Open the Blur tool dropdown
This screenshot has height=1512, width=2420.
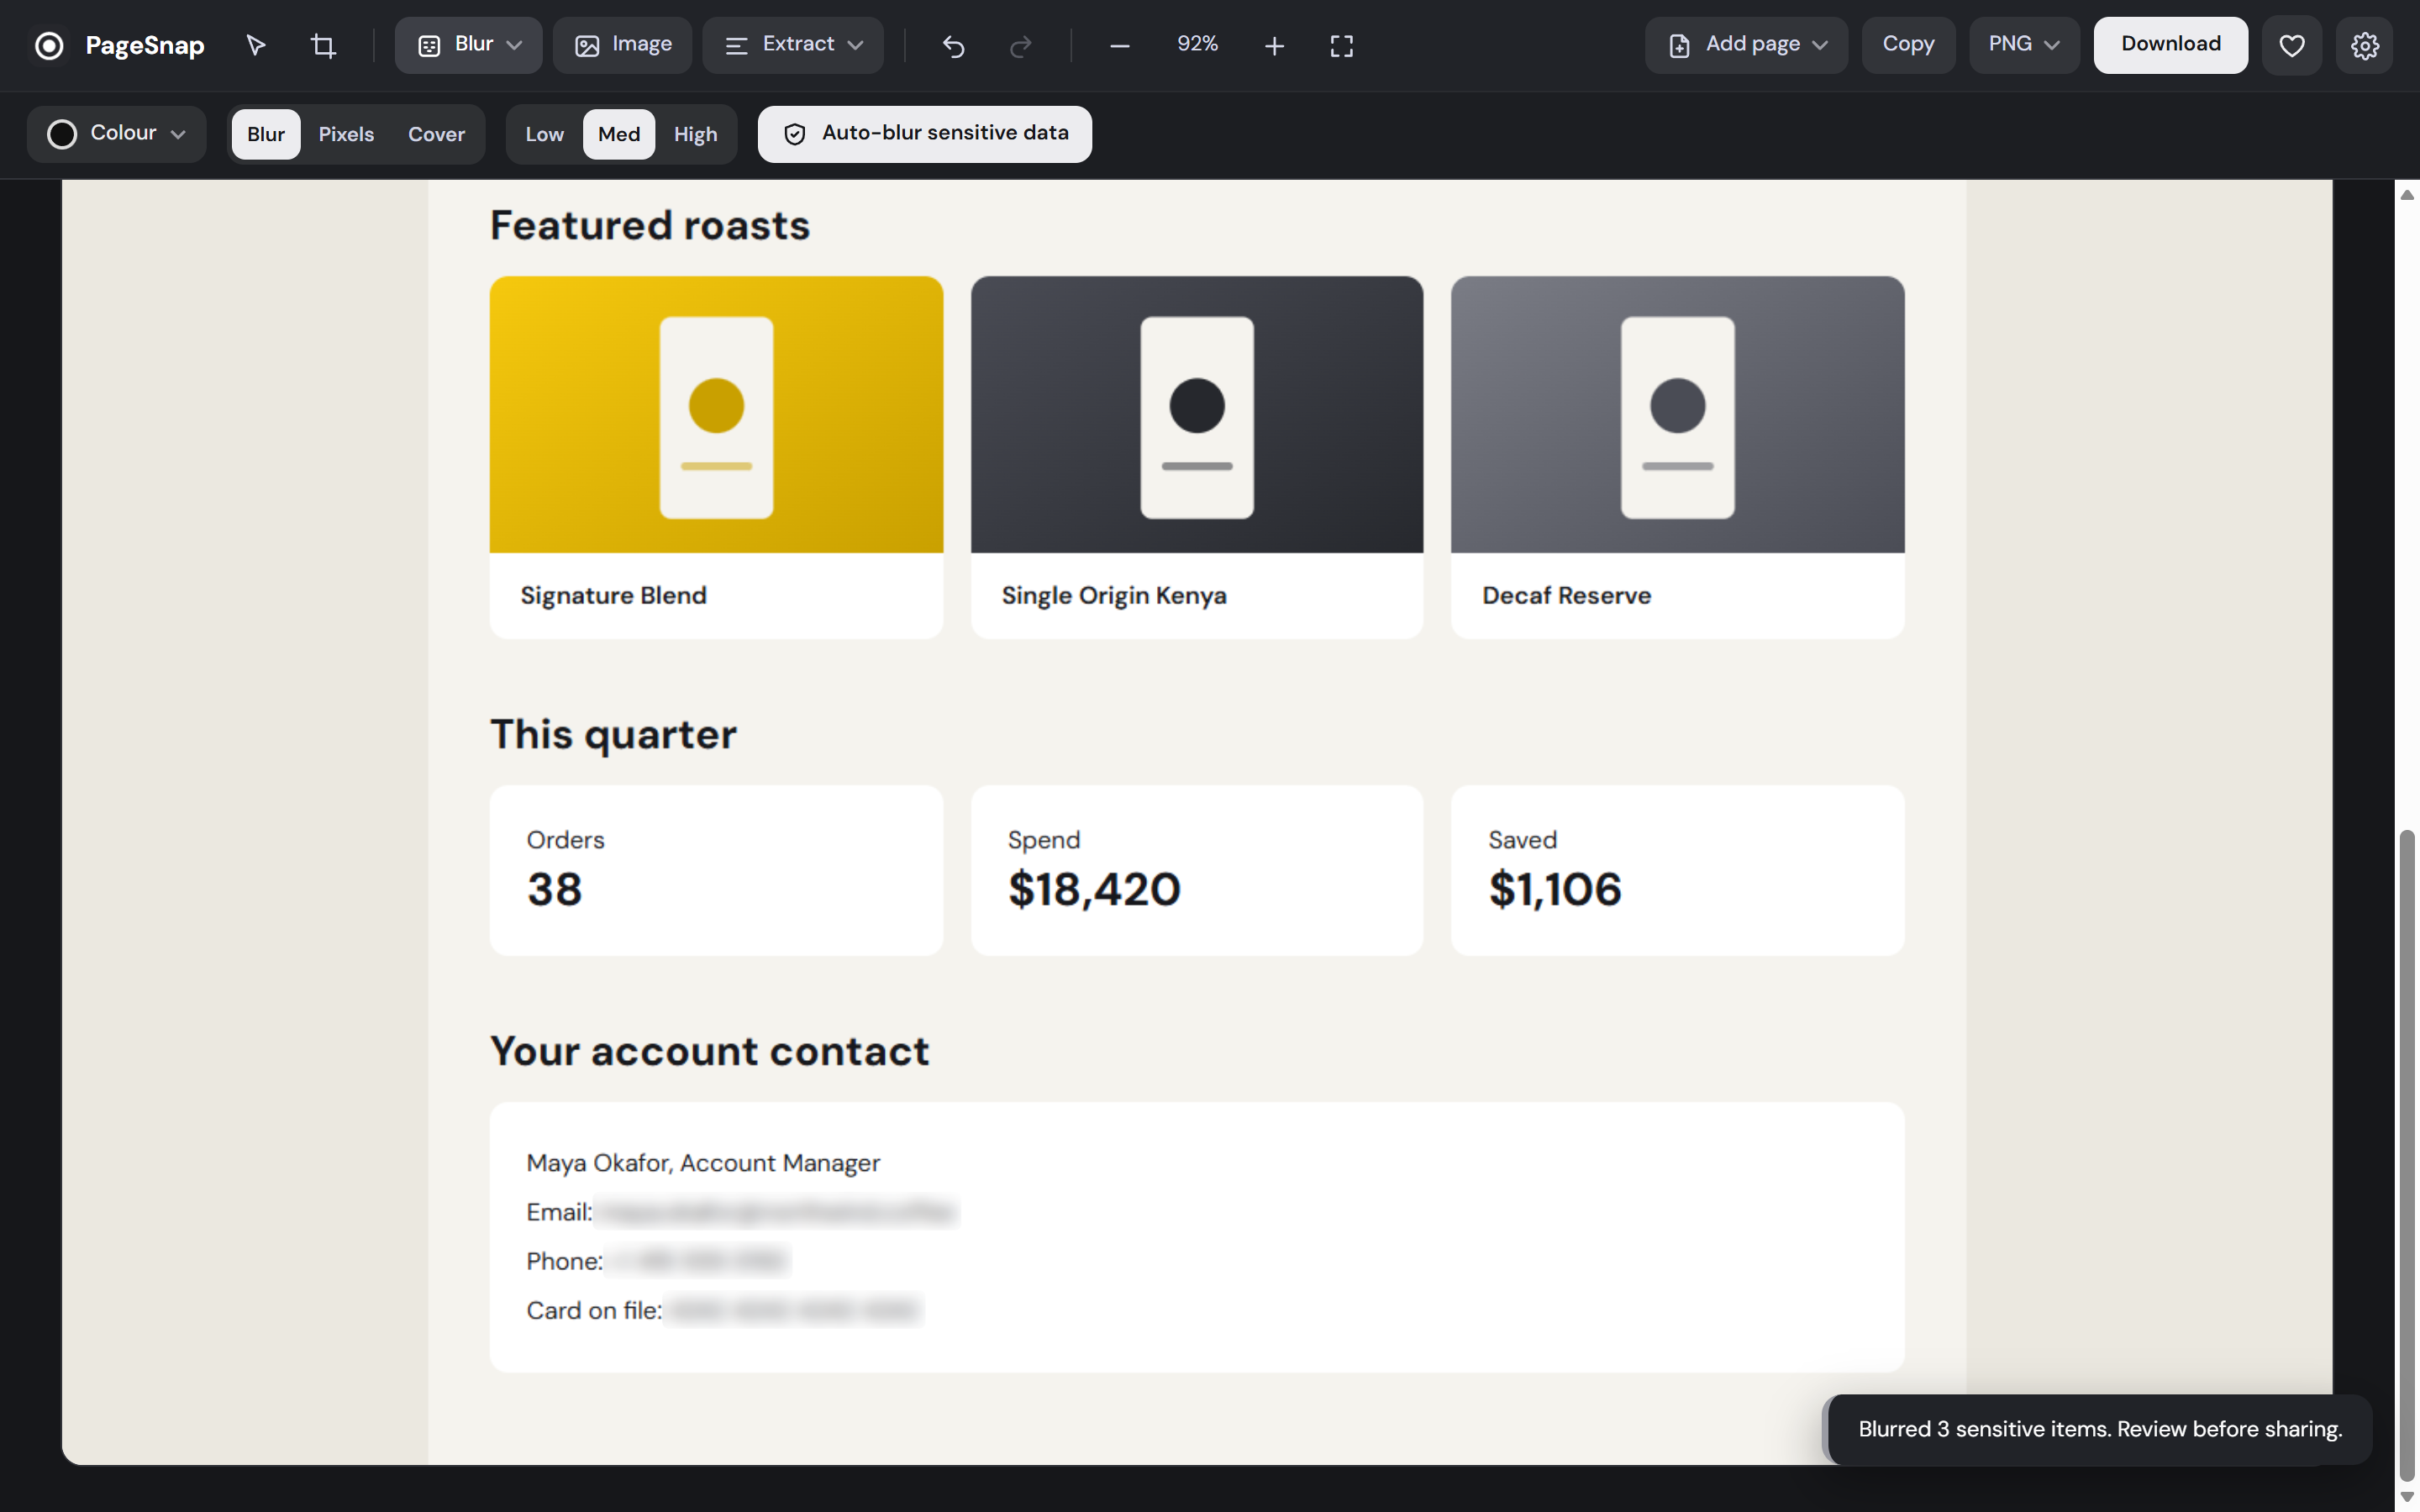[x=469, y=45]
